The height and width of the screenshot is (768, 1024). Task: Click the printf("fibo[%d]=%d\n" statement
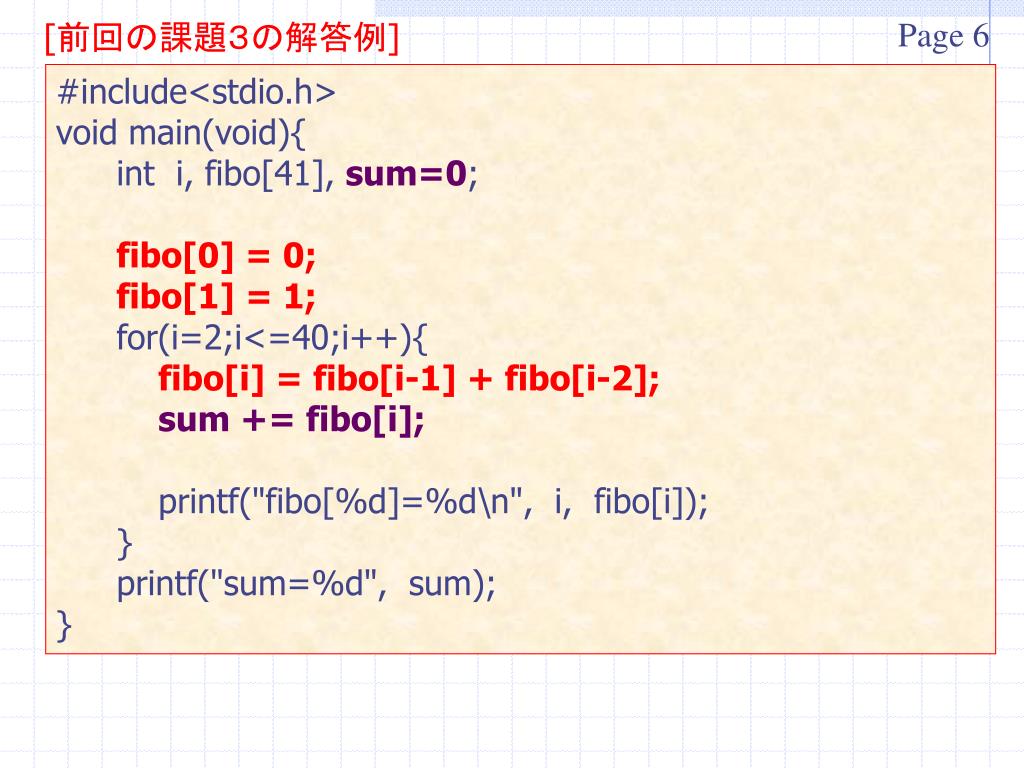coord(433,502)
